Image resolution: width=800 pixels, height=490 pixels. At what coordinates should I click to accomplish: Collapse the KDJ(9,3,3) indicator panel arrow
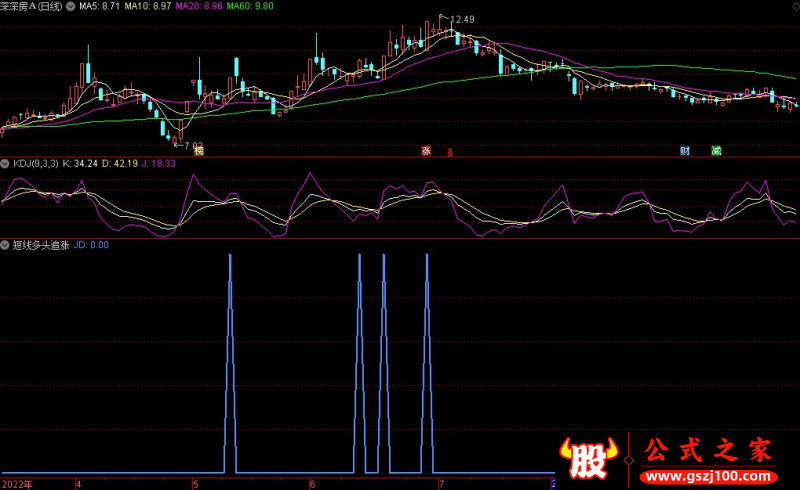tap(5, 163)
